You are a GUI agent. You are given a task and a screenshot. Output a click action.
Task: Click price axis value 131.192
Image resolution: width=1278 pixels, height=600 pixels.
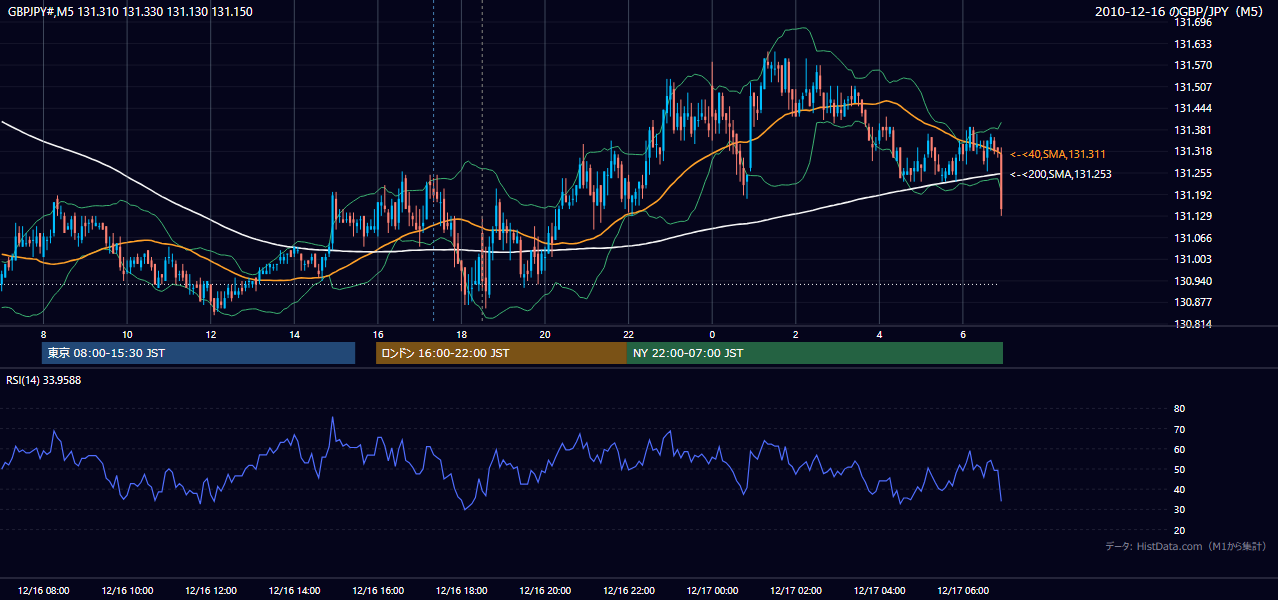[1192, 195]
